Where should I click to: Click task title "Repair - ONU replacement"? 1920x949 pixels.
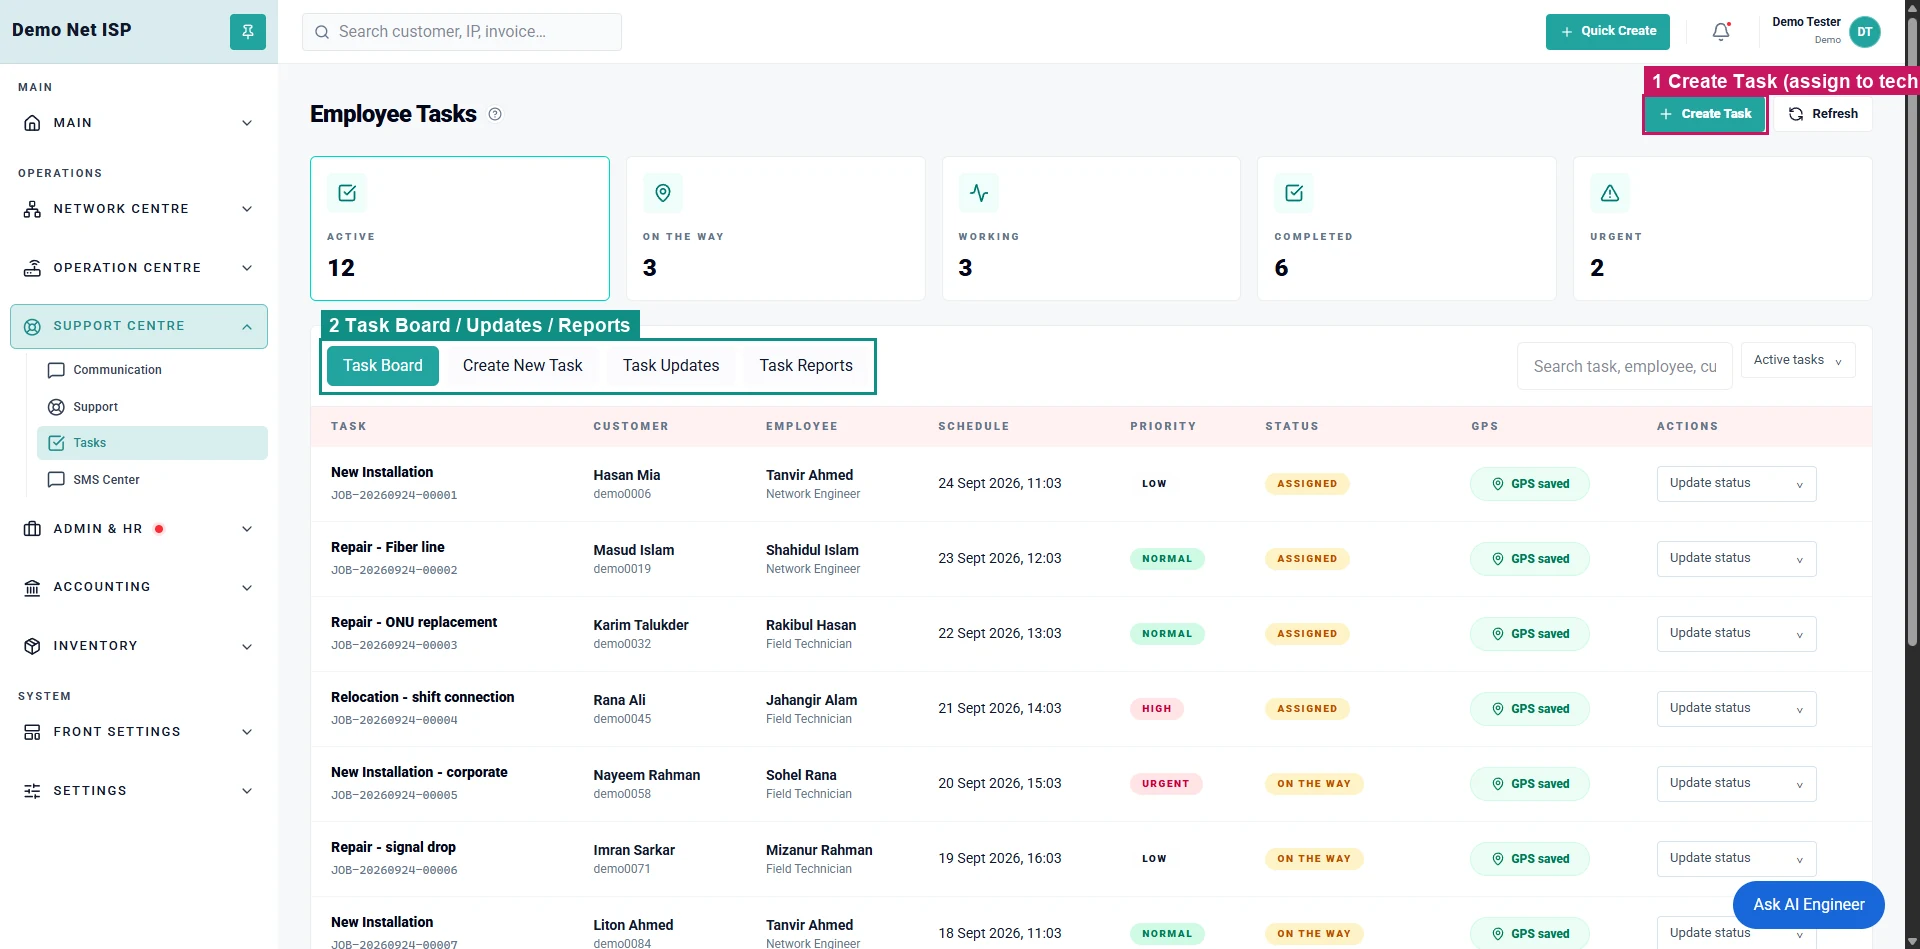pos(414,622)
